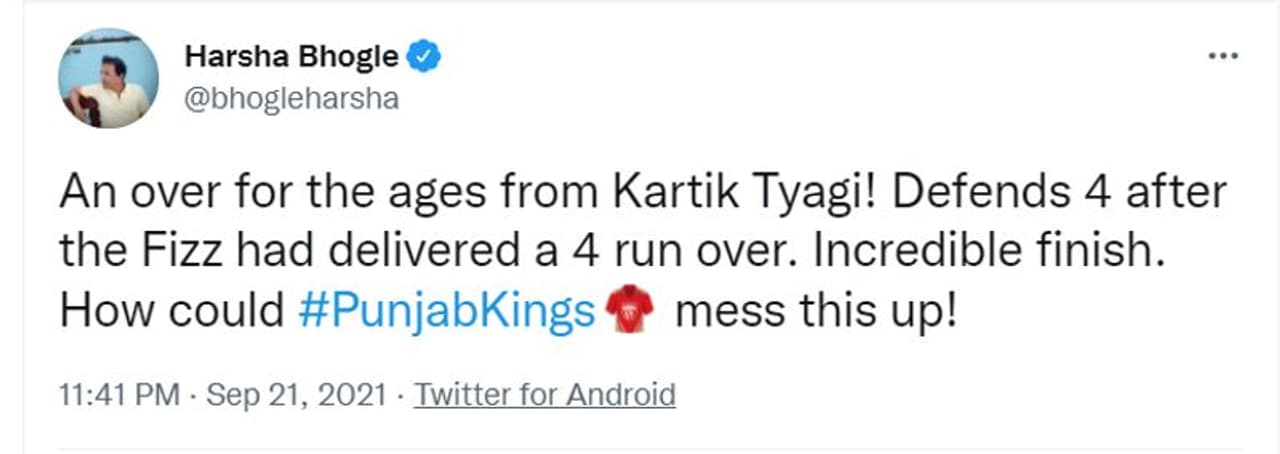This screenshot has height=454, width=1280.
Task: Open the Harsha Bhogle display name link
Action: point(290,58)
